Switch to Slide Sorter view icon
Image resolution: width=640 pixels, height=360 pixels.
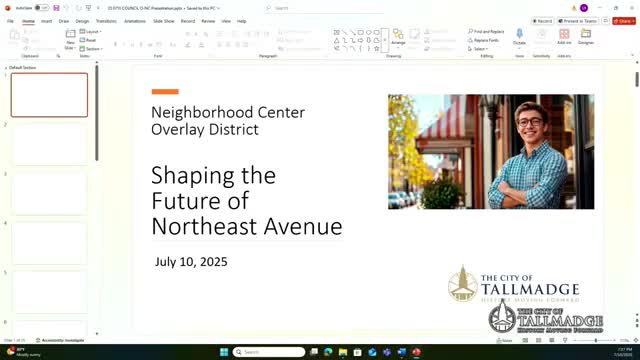coord(538,340)
